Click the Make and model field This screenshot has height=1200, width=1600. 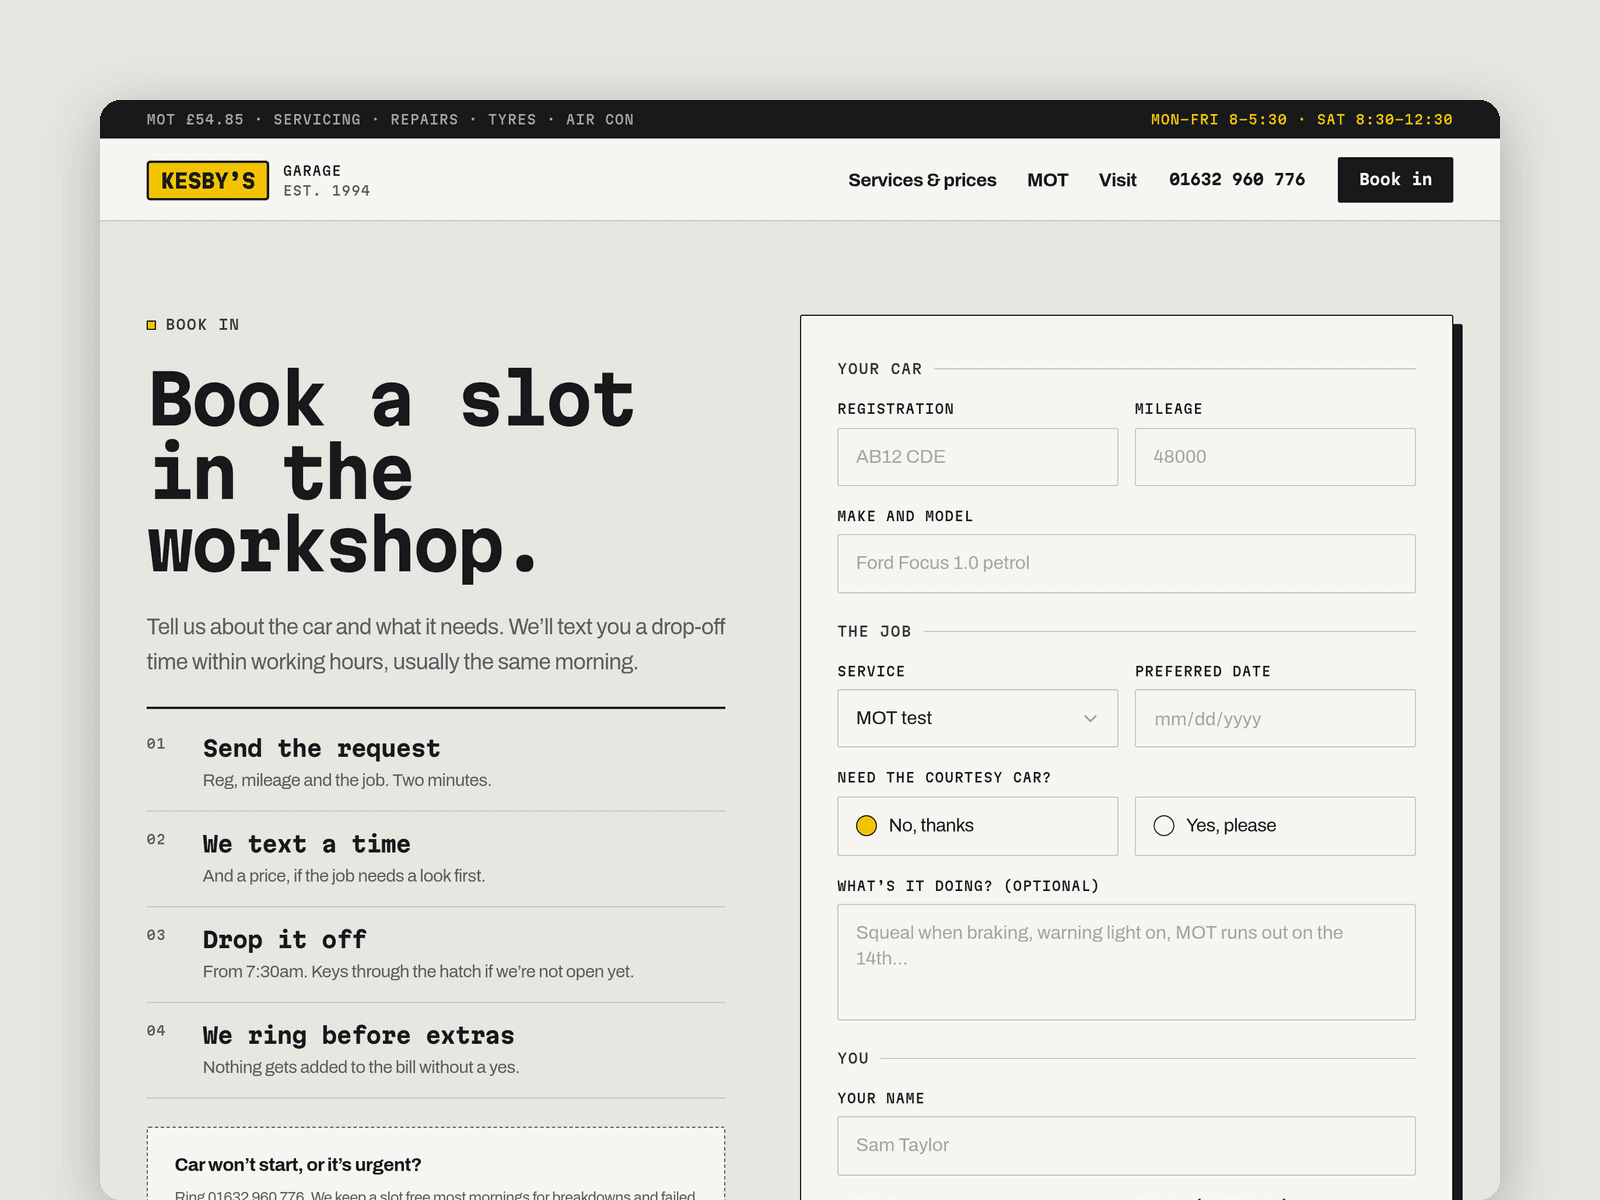tap(1126, 563)
